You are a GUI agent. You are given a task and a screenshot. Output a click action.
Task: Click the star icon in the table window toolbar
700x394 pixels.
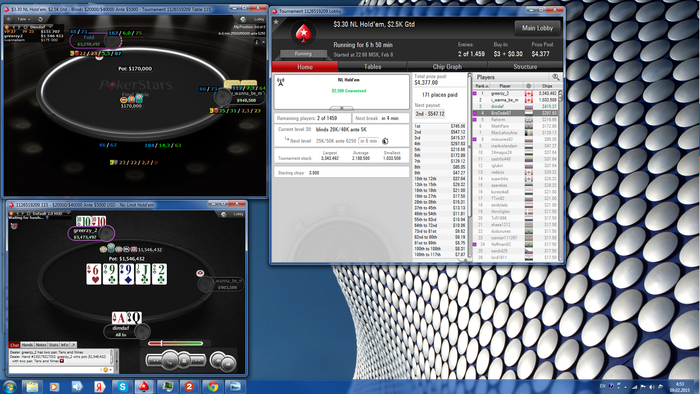8,19
